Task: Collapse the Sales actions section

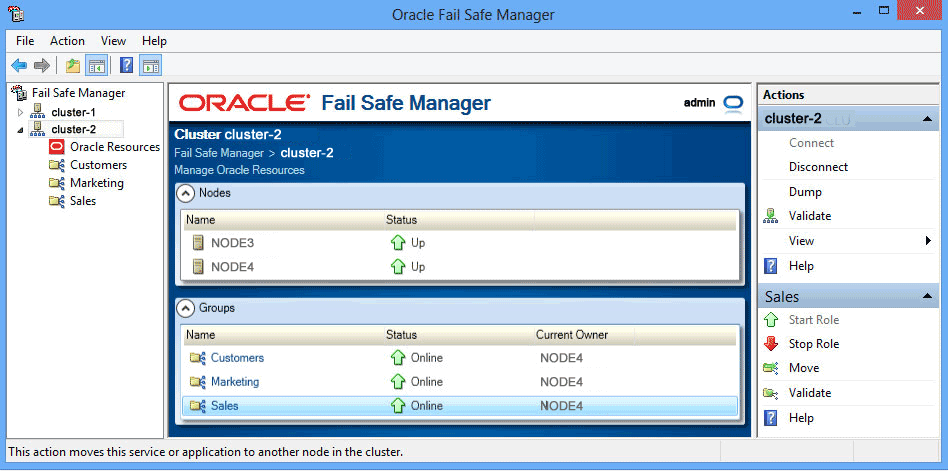Action: (x=927, y=297)
